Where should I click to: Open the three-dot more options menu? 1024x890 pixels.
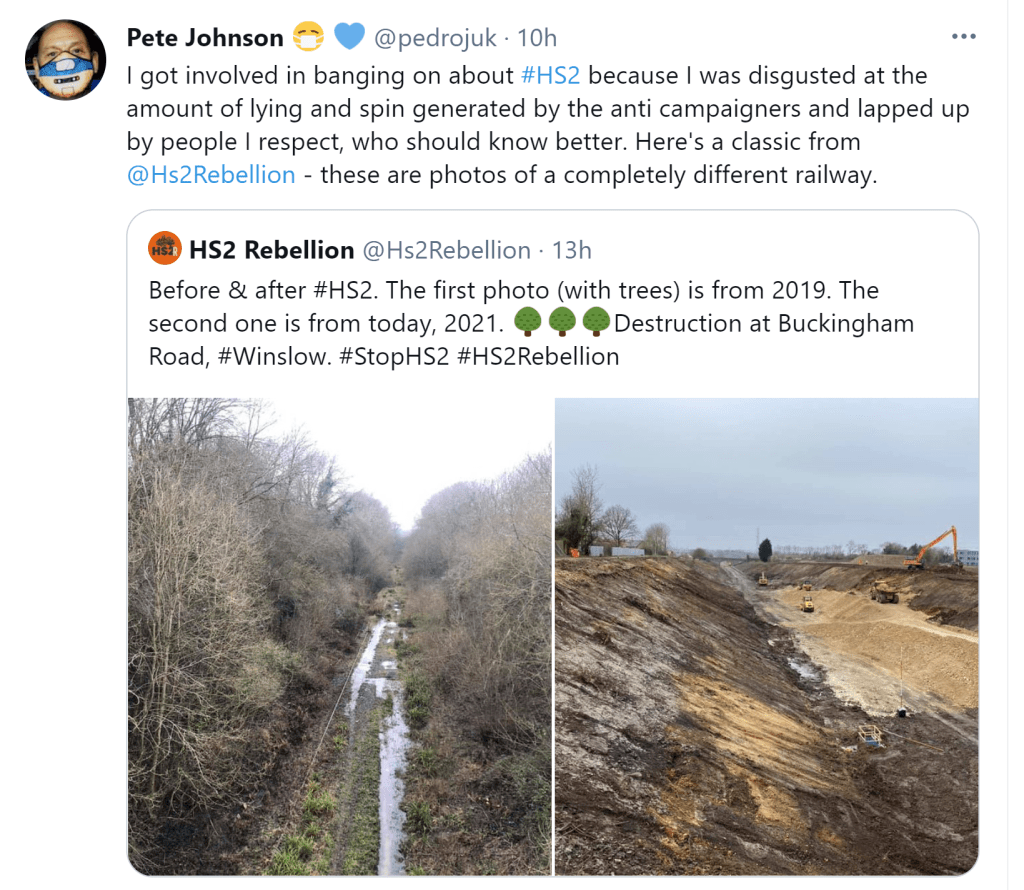coord(963,37)
